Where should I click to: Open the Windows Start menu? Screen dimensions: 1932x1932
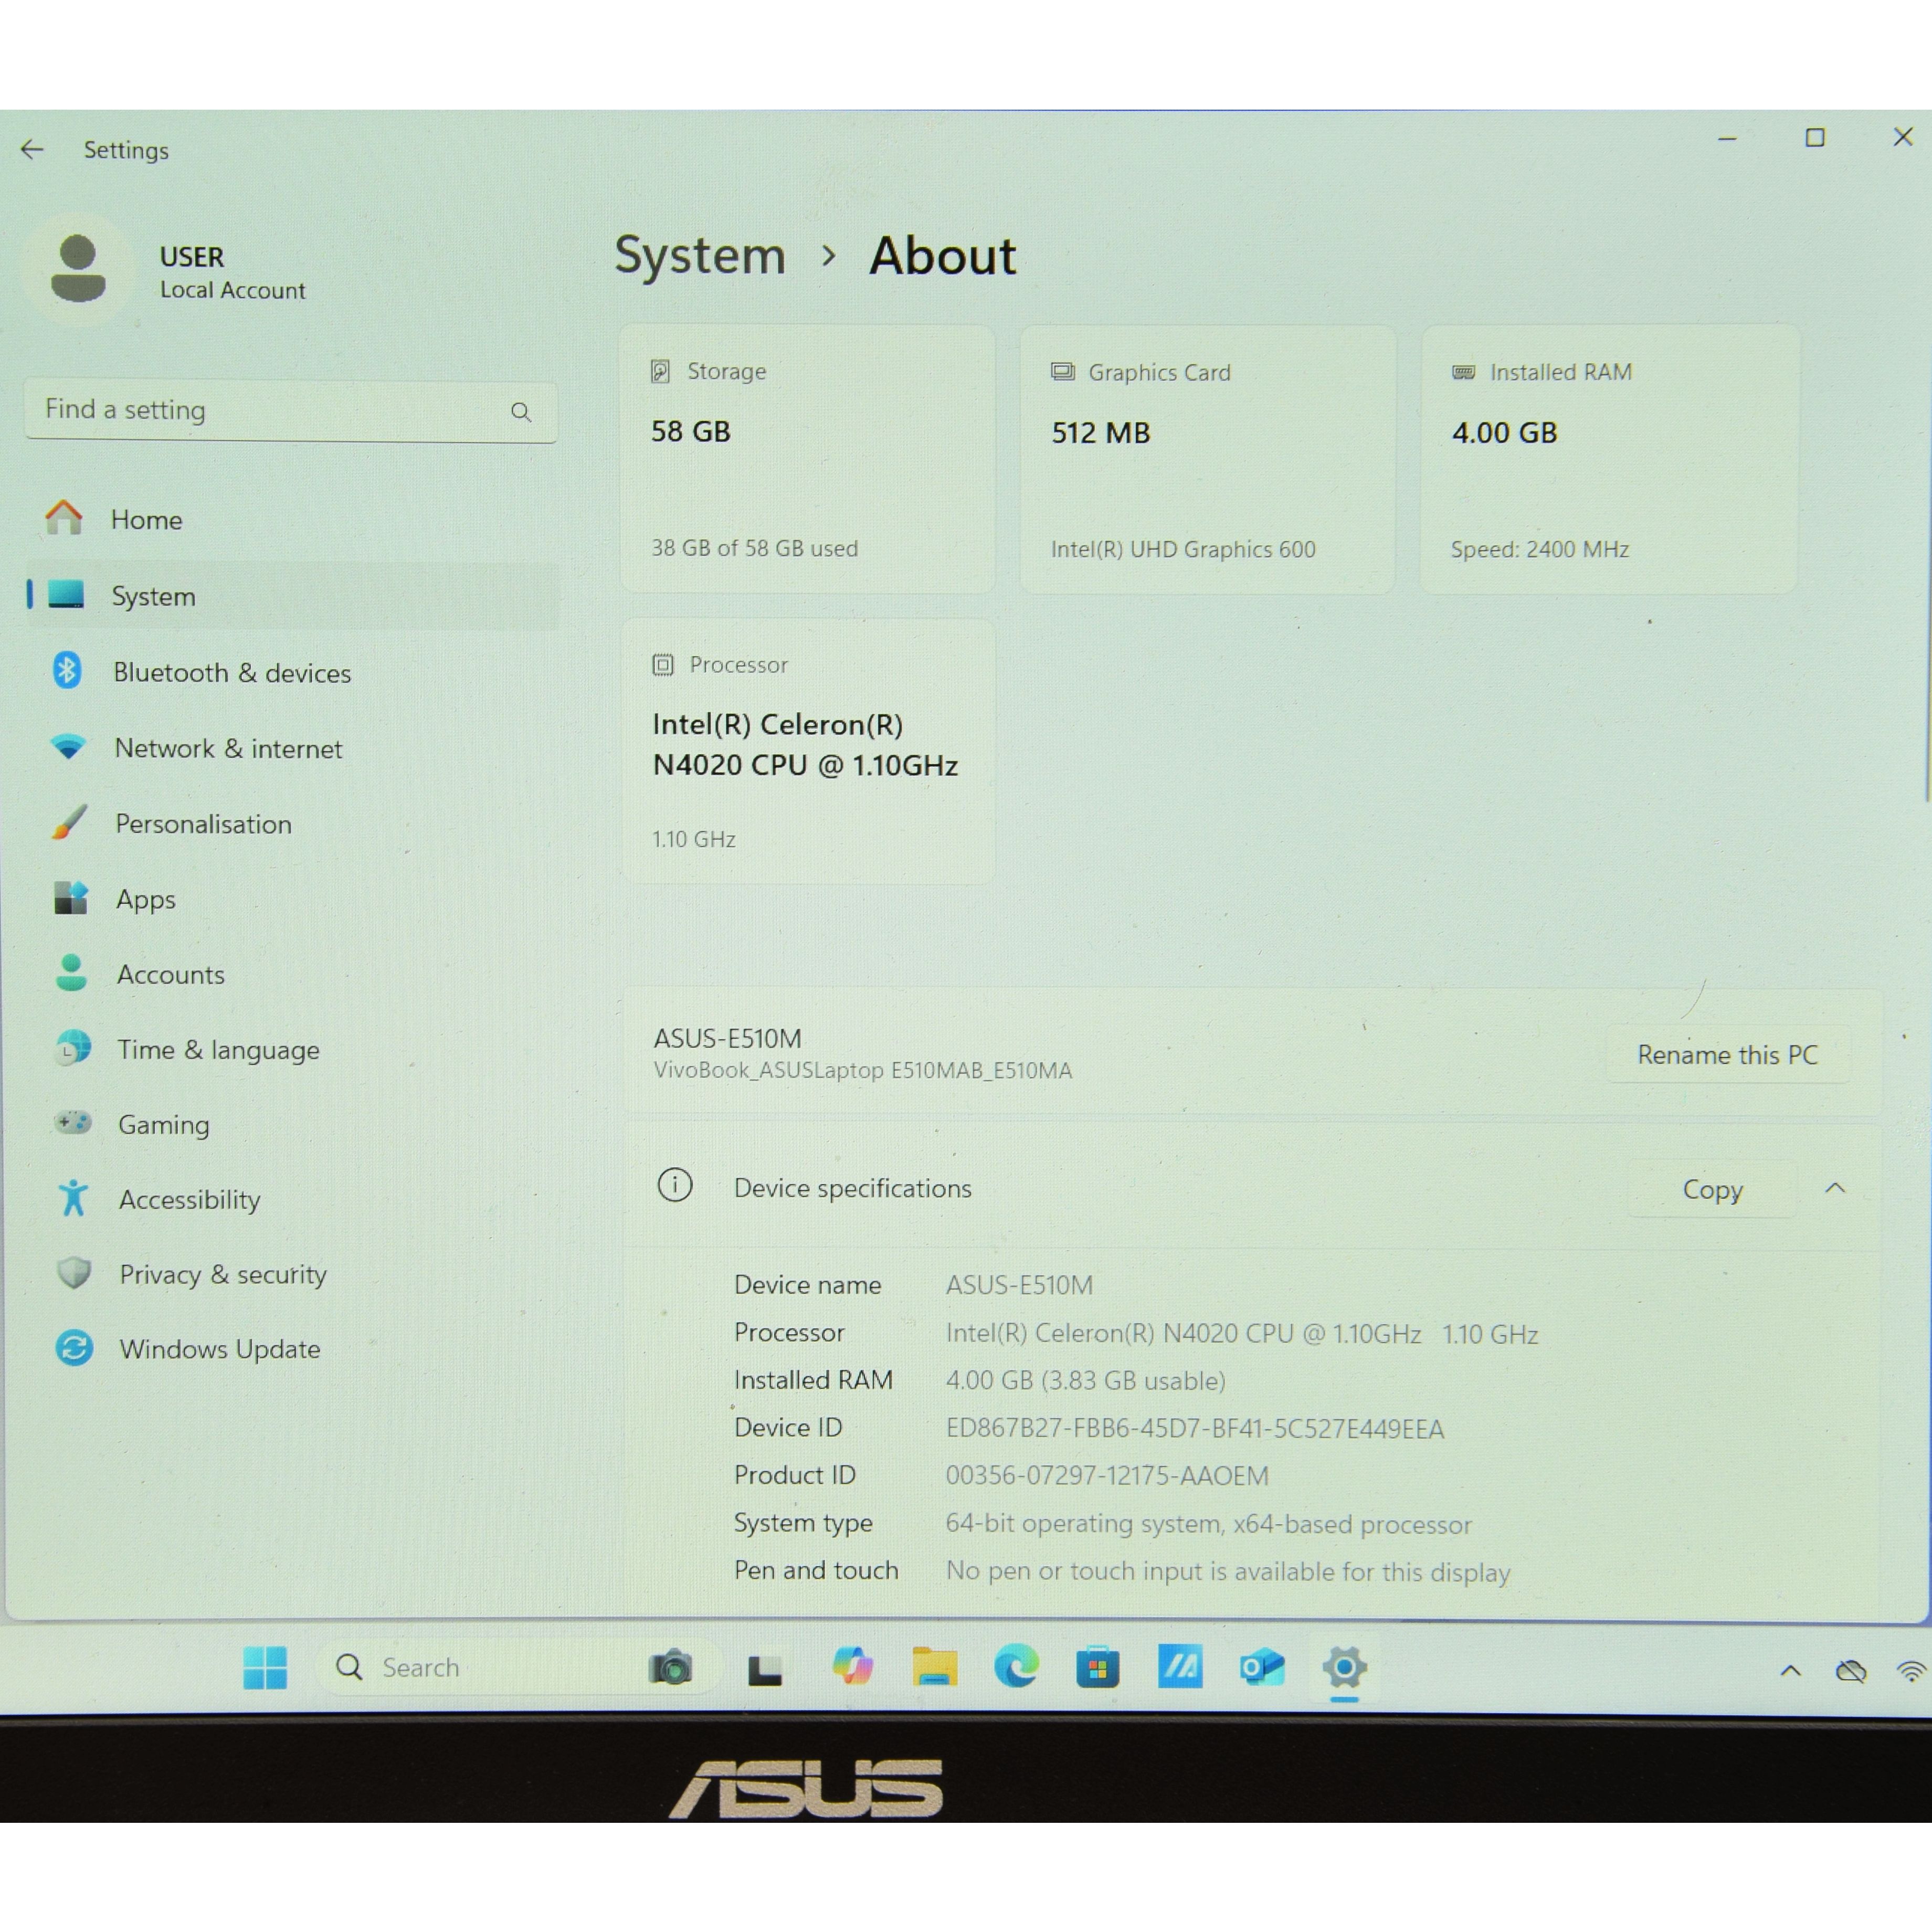[265, 1667]
